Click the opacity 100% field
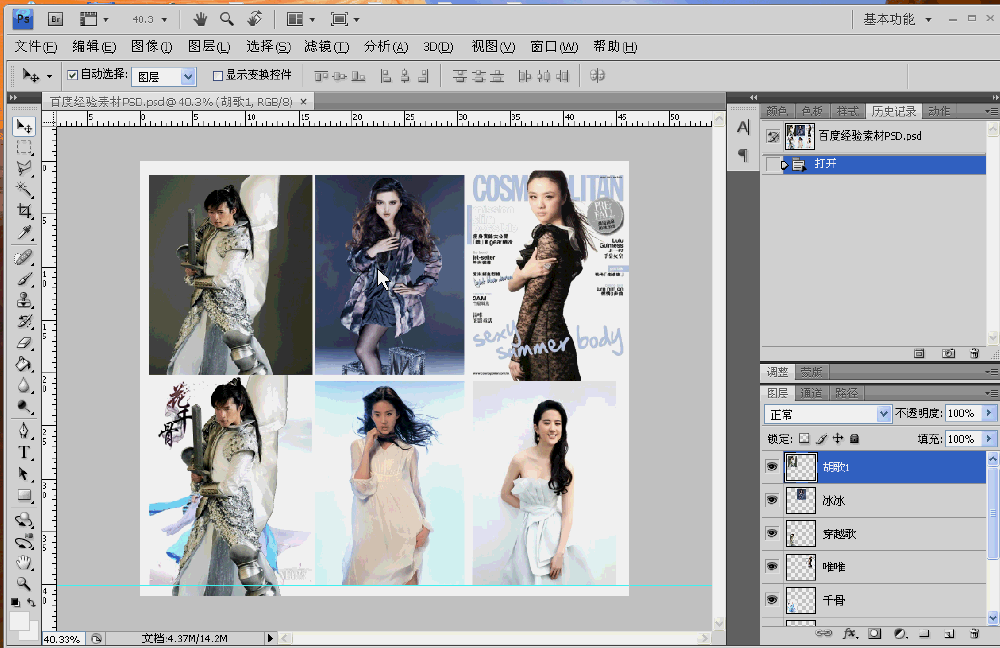 [x=964, y=413]
